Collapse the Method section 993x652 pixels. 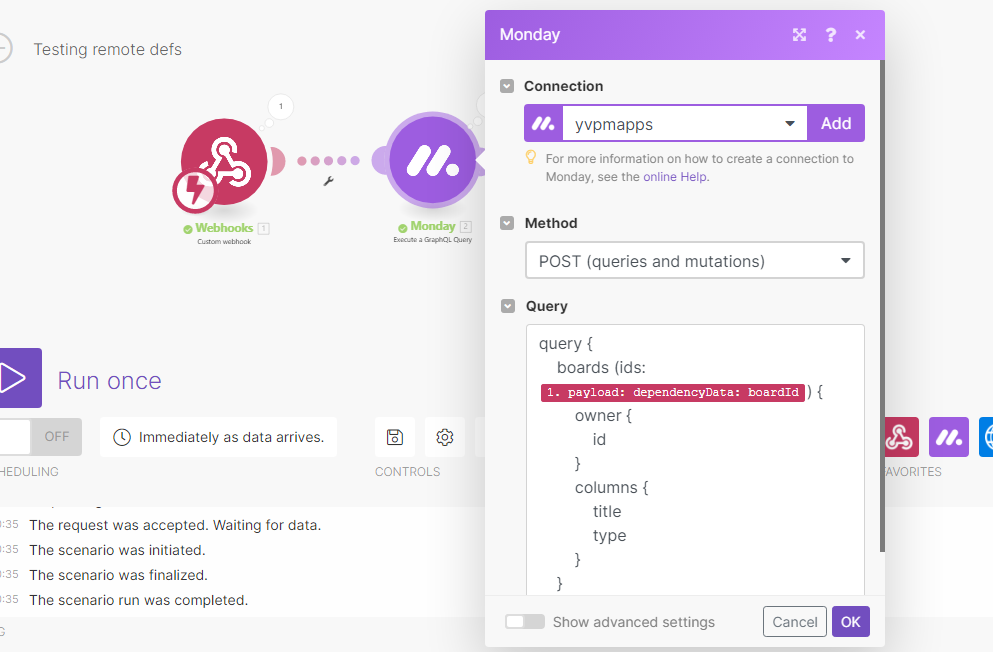507,223
